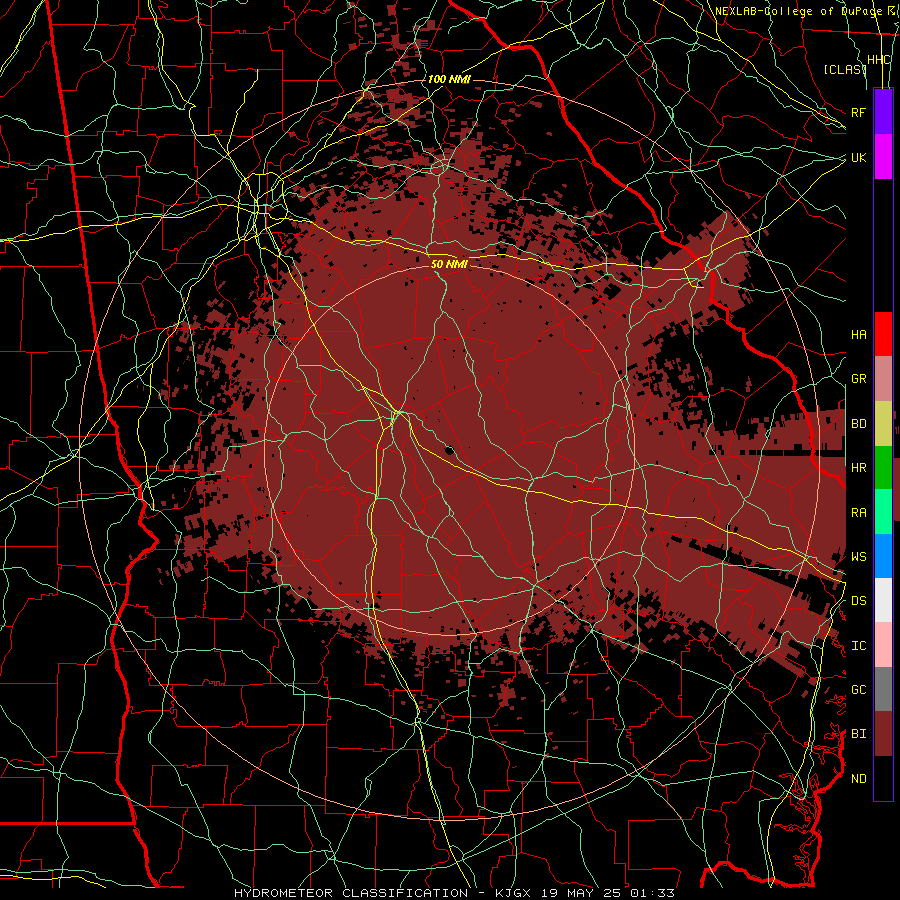Select the BI legend label
Image resolution: width=900 pixels, height=900 pixels.
tap(858, 734)
